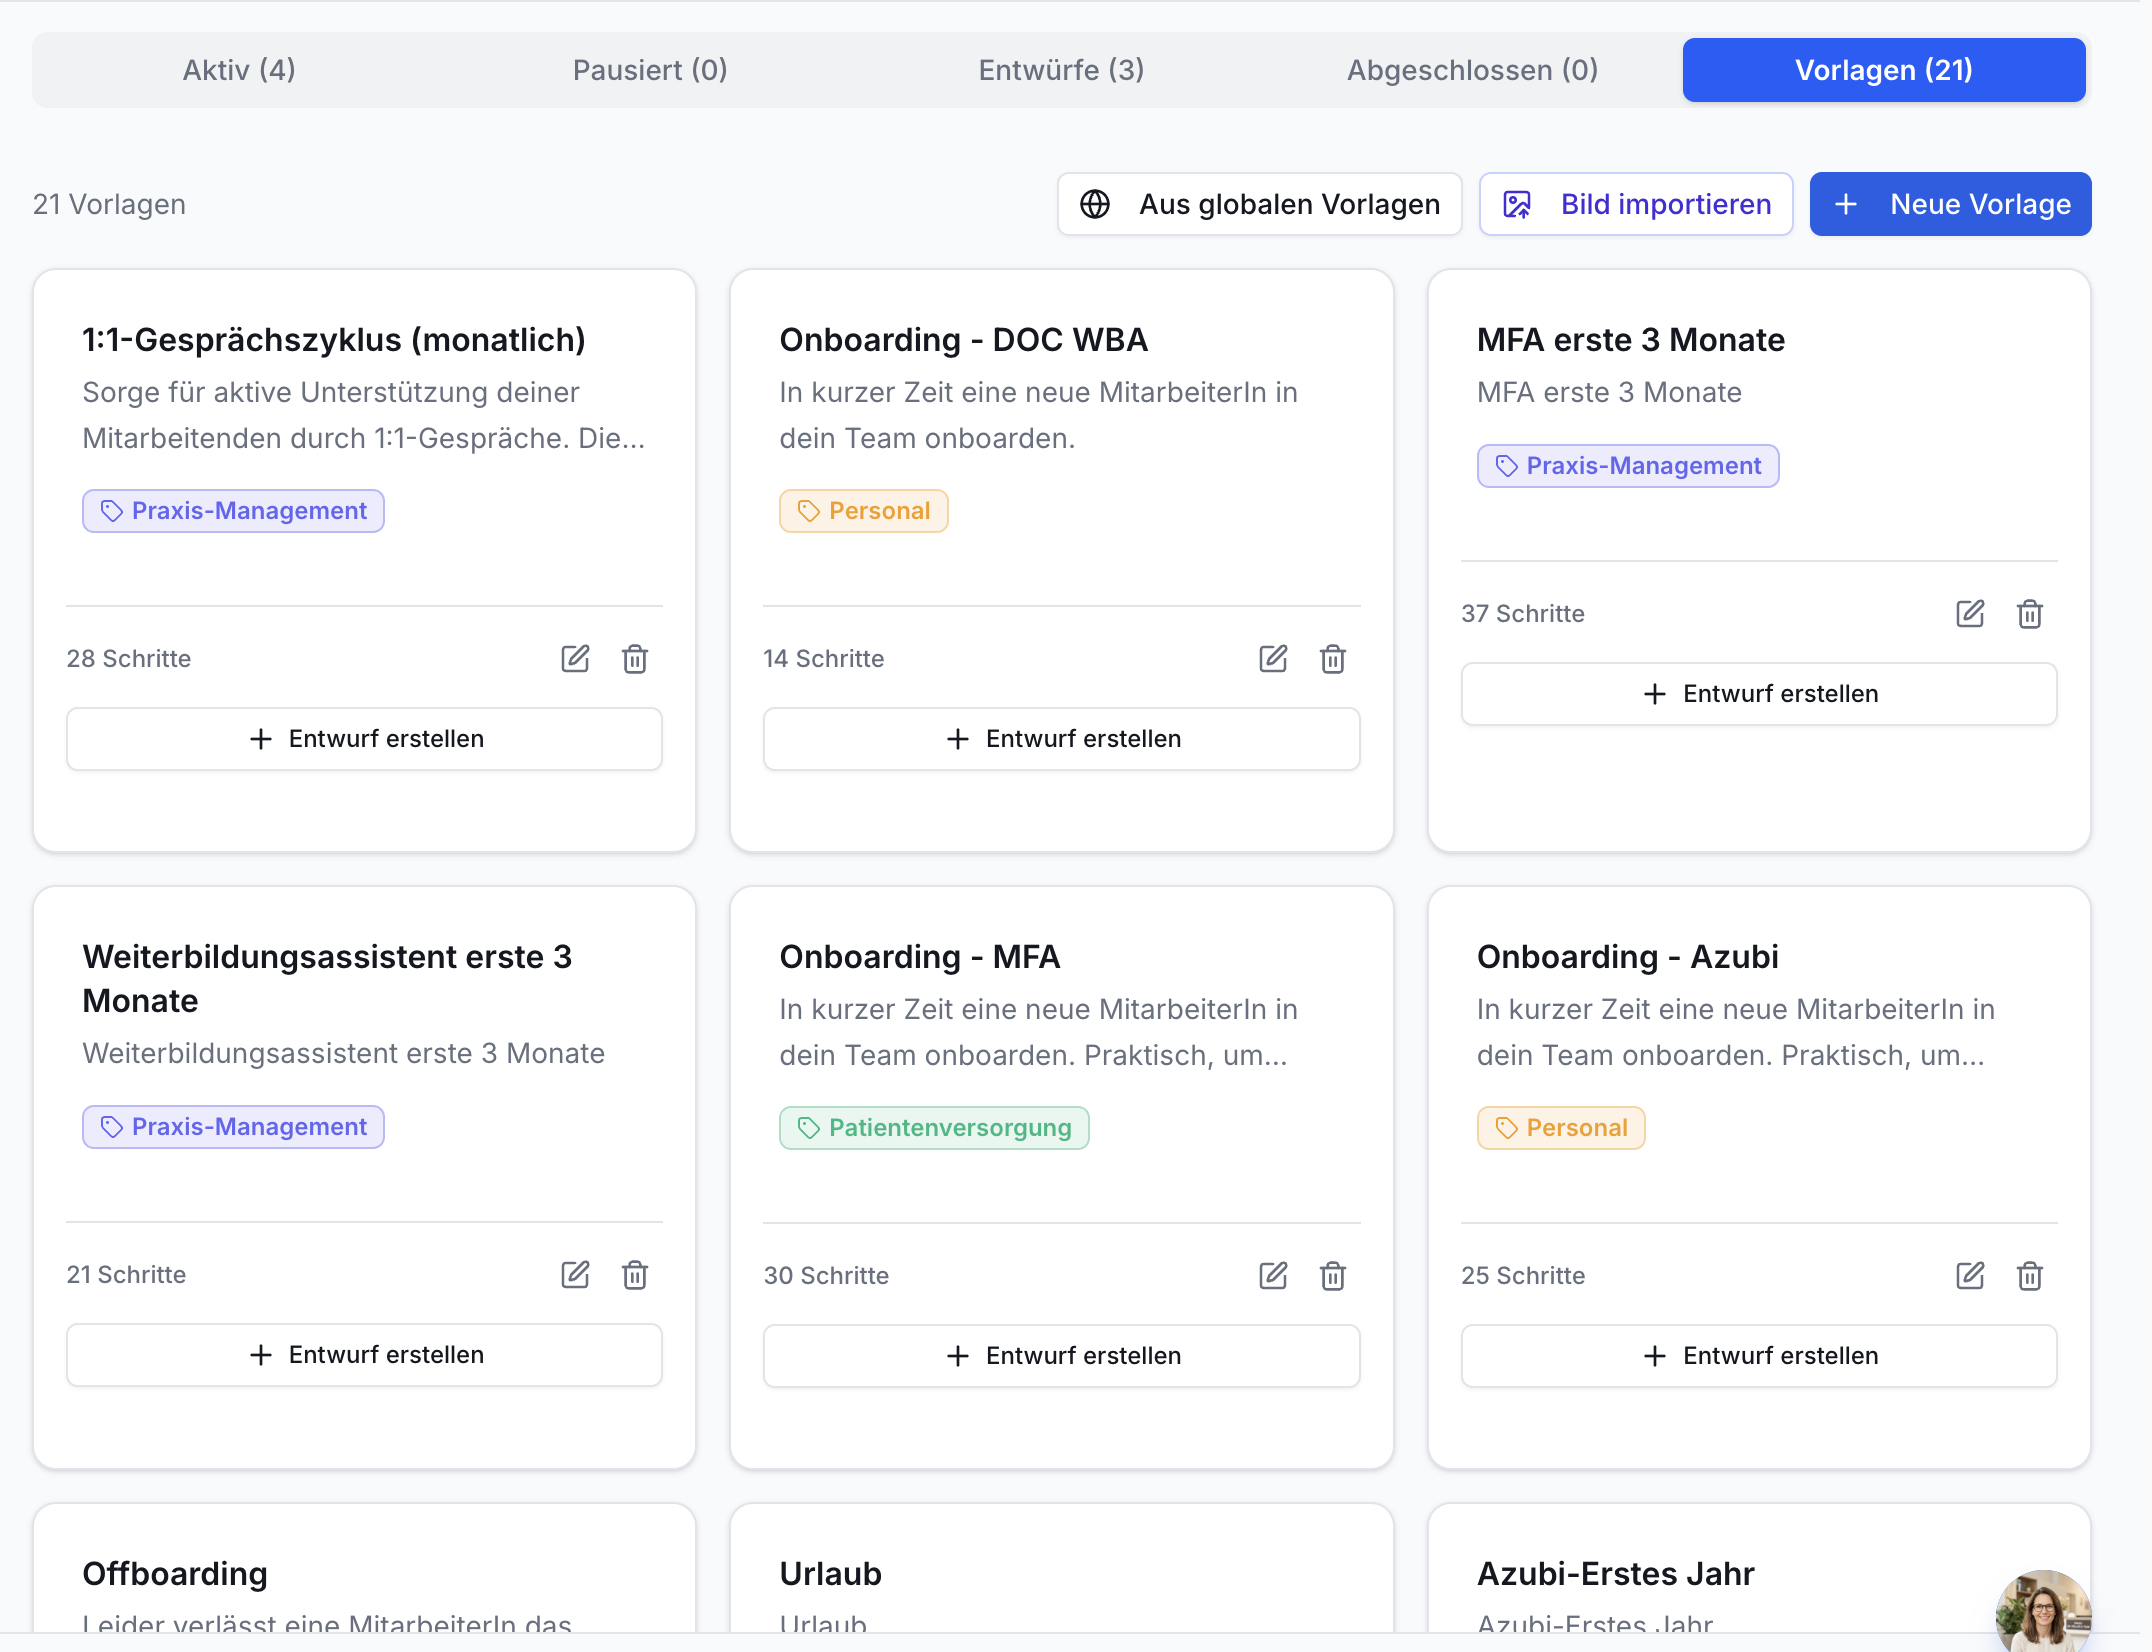Click Praxis-Management tag on MFA erste 3 Monate card
Viewport: 2152px width, 1652px height.
(x=1628, y=466)
